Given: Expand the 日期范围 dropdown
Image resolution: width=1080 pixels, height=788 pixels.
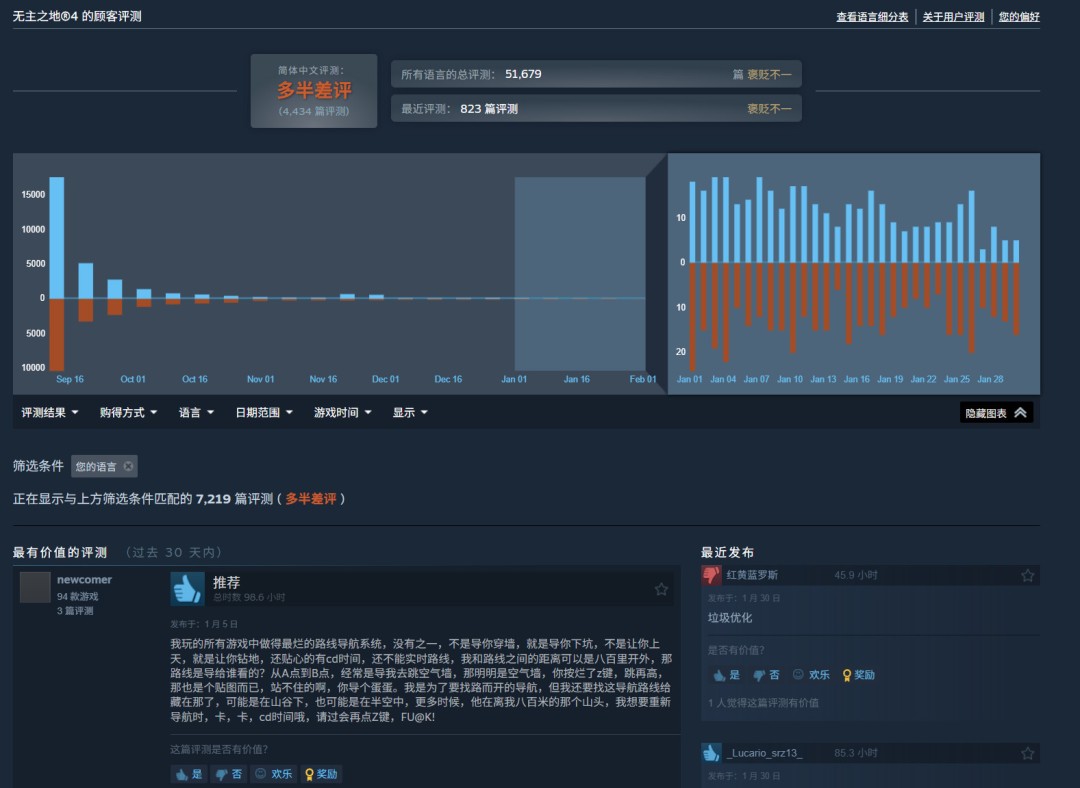Looking at the screenshot, I should tap(260, 412).
